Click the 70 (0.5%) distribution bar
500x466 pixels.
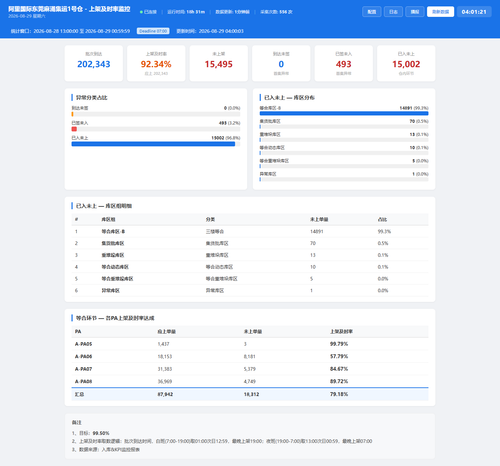[x=344, y=127]
